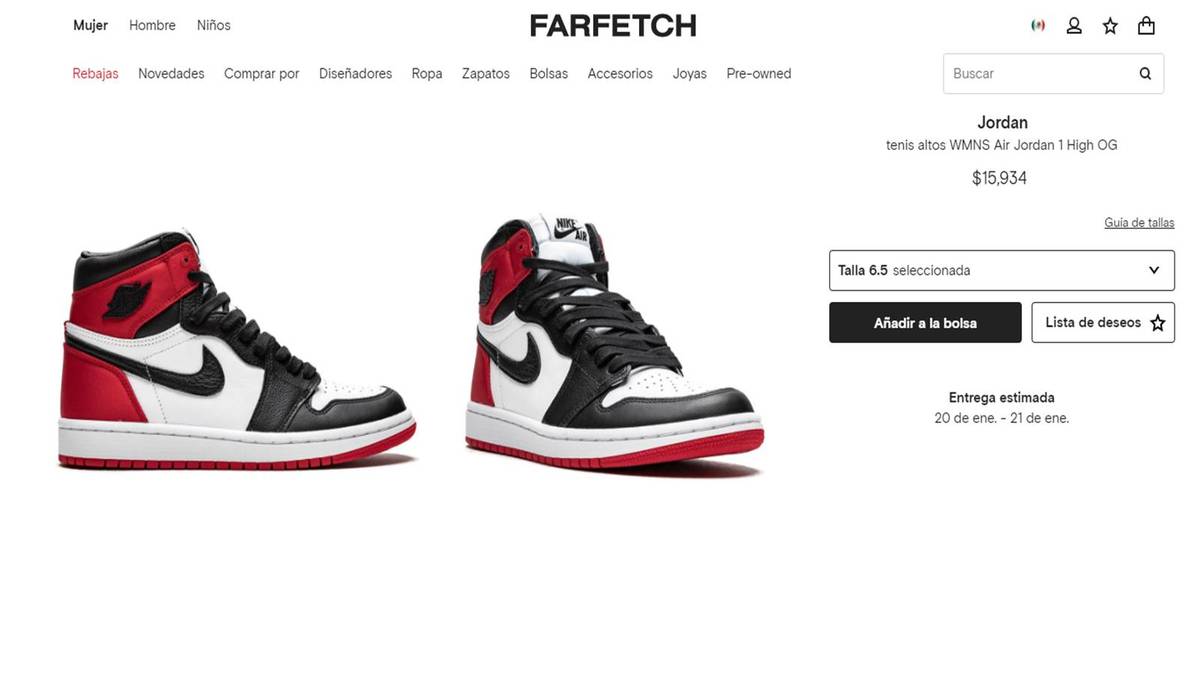The image size is (1200, 677).
Task: Click the Añadir a la bolsa button
Action: [925, 323]
